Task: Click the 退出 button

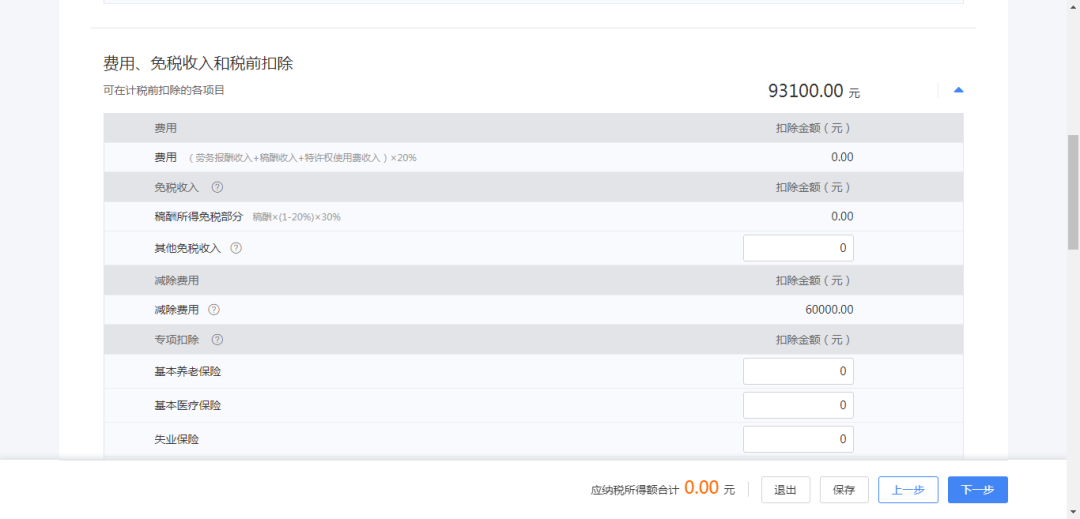Action: pos(785,490)
